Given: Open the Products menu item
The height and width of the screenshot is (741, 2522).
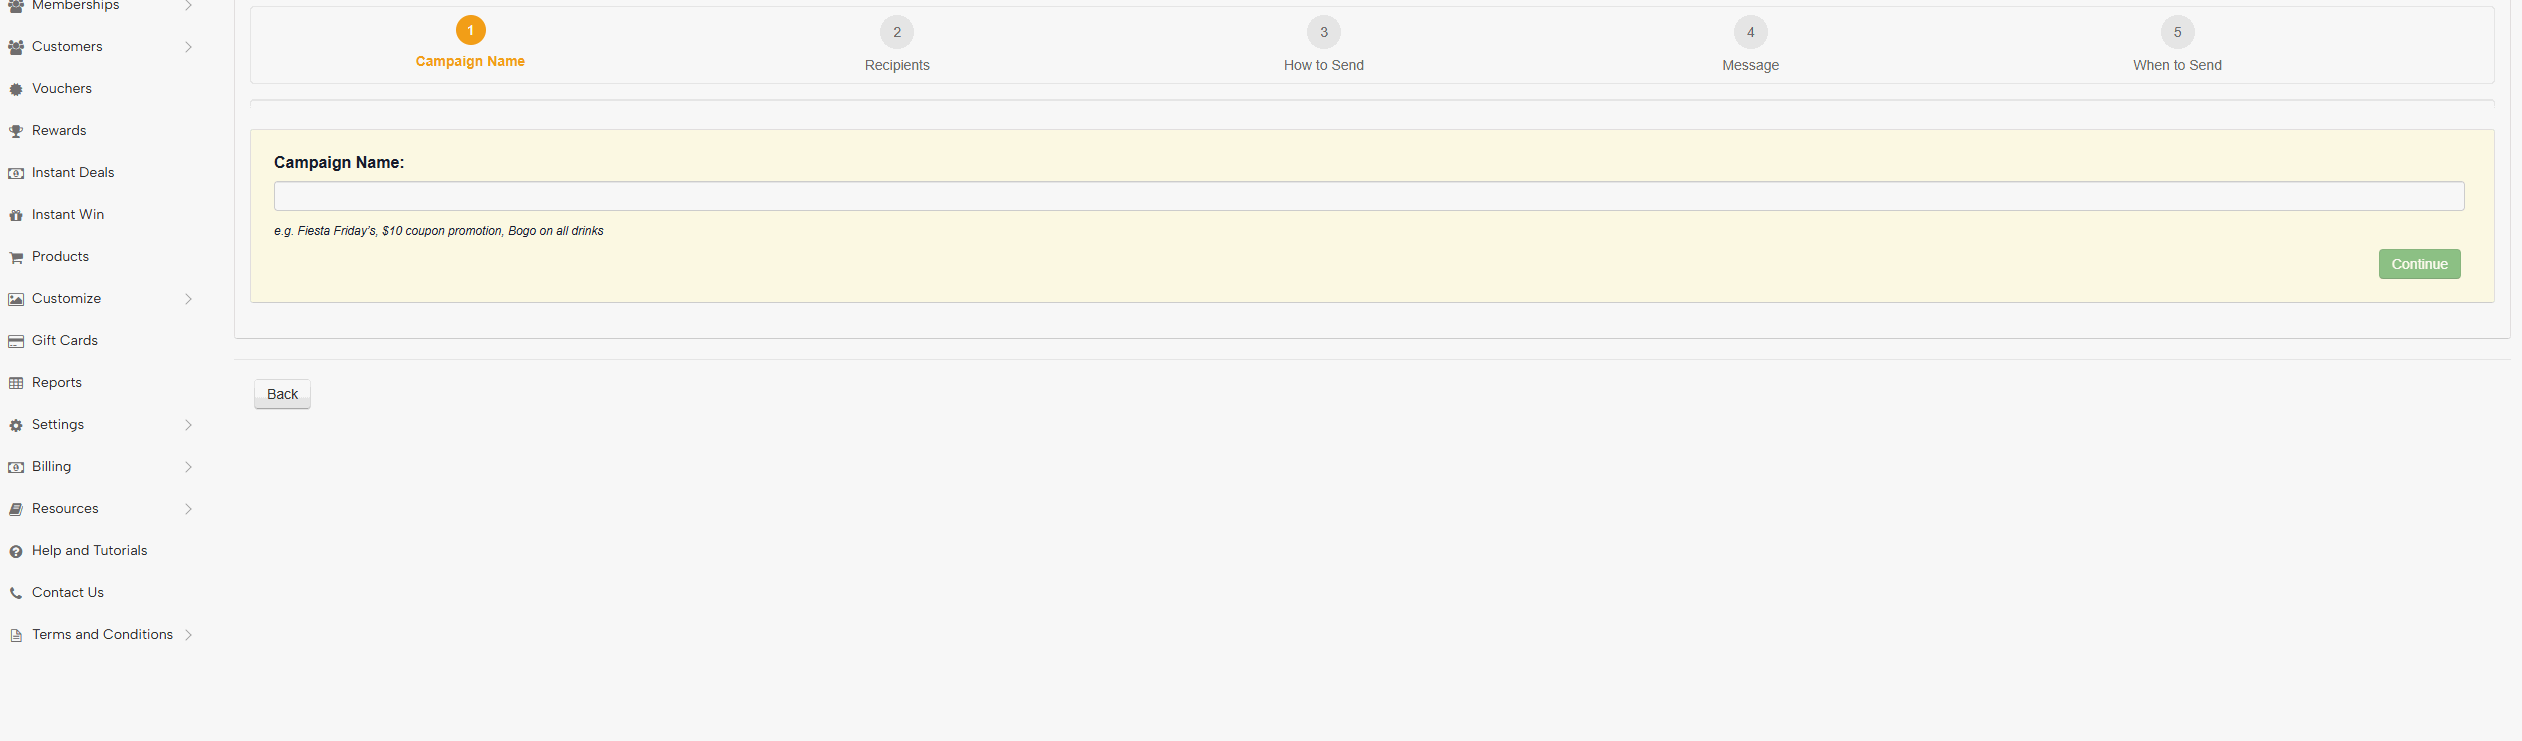Looking at the screenshot, I should (x=60, y=256).
